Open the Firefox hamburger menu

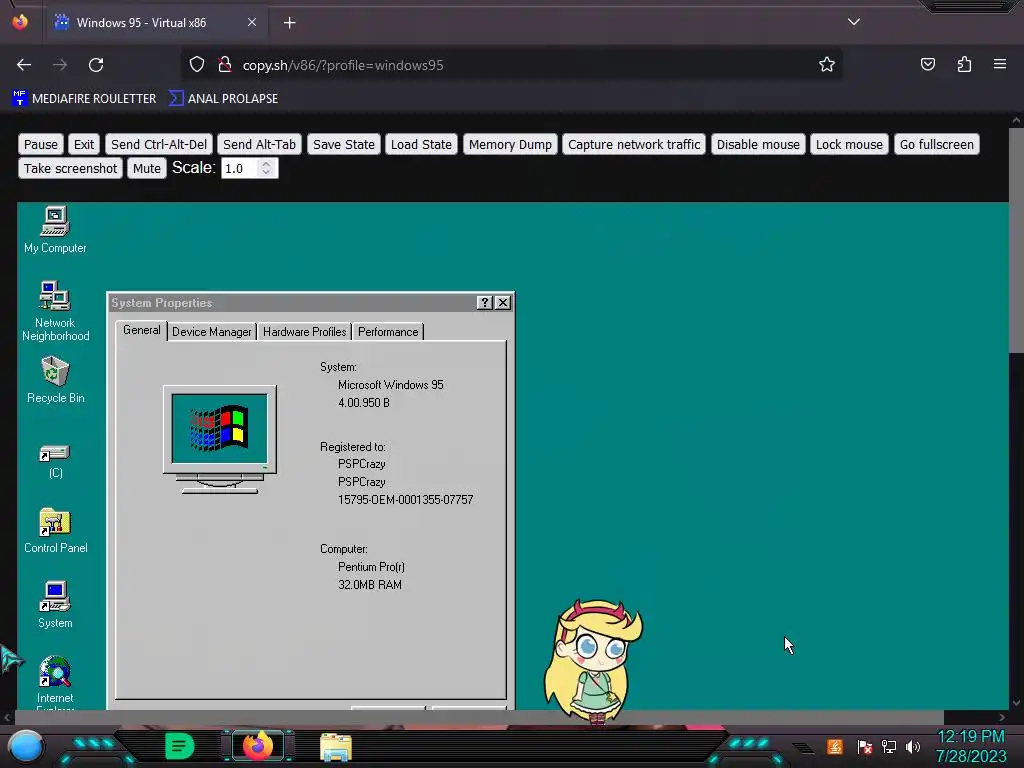(1000, 65)
